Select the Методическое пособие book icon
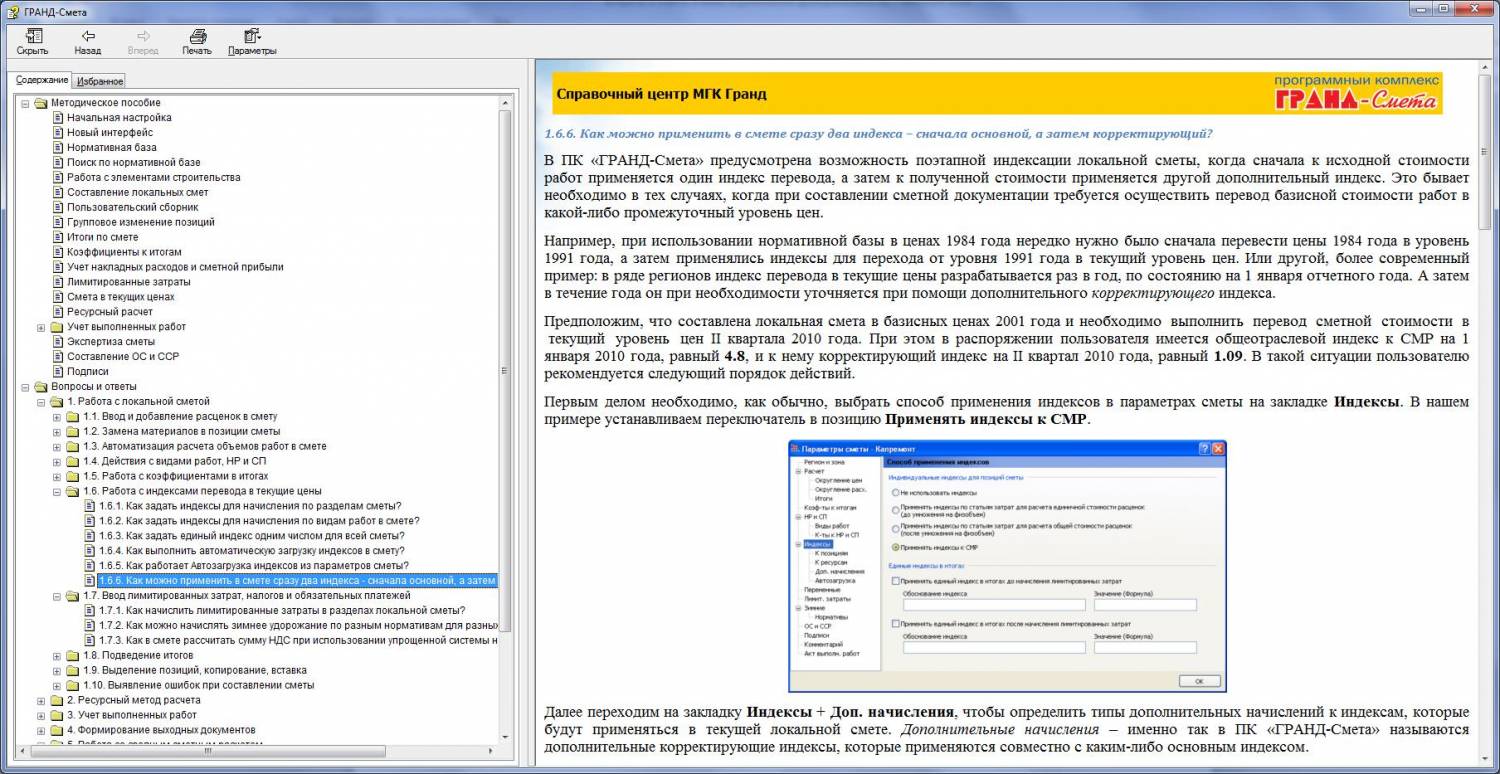The height and width of the screenshot is (774, 1500). [x=41, y=103]
